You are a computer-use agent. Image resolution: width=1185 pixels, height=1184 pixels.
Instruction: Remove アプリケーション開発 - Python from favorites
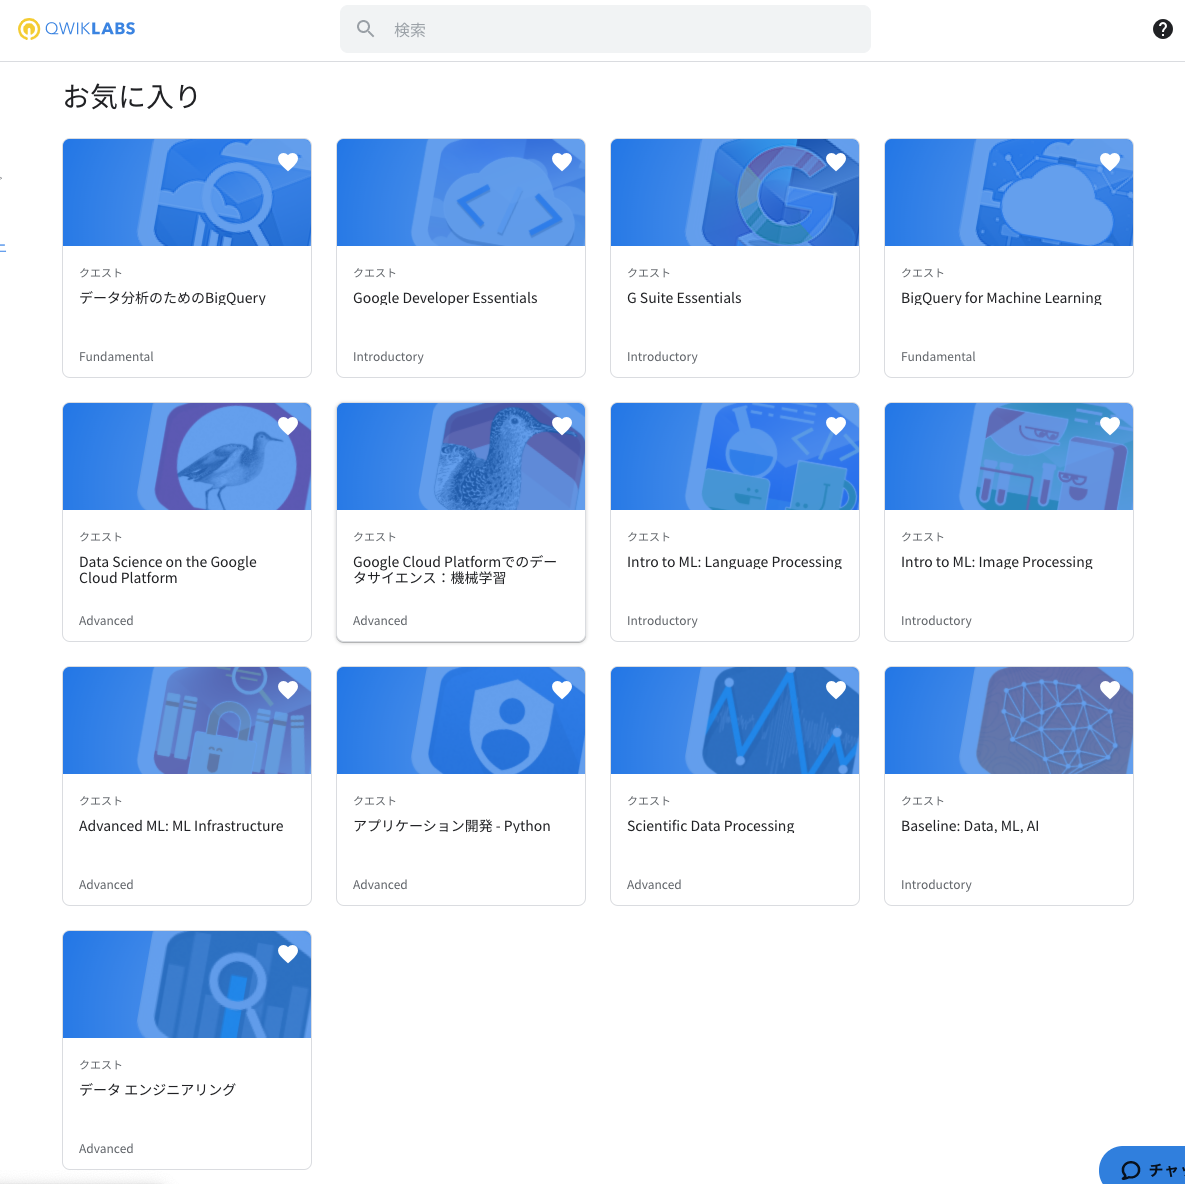coord(562,689)
